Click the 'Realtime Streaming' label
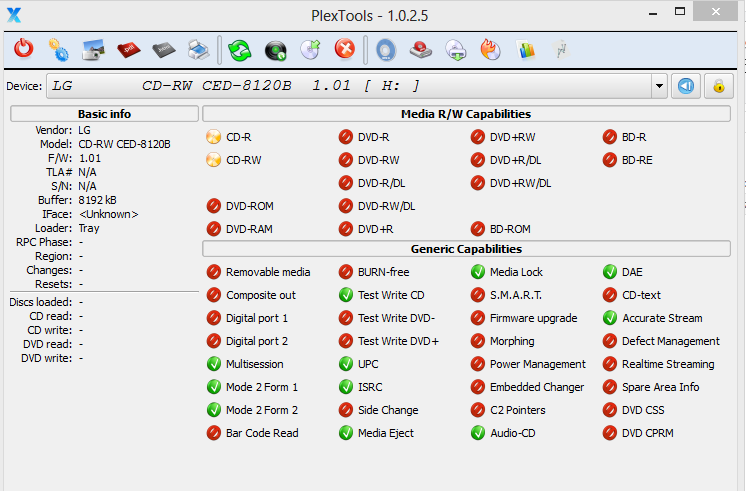The width and height of the screenshot is (746, 491). 668,364
